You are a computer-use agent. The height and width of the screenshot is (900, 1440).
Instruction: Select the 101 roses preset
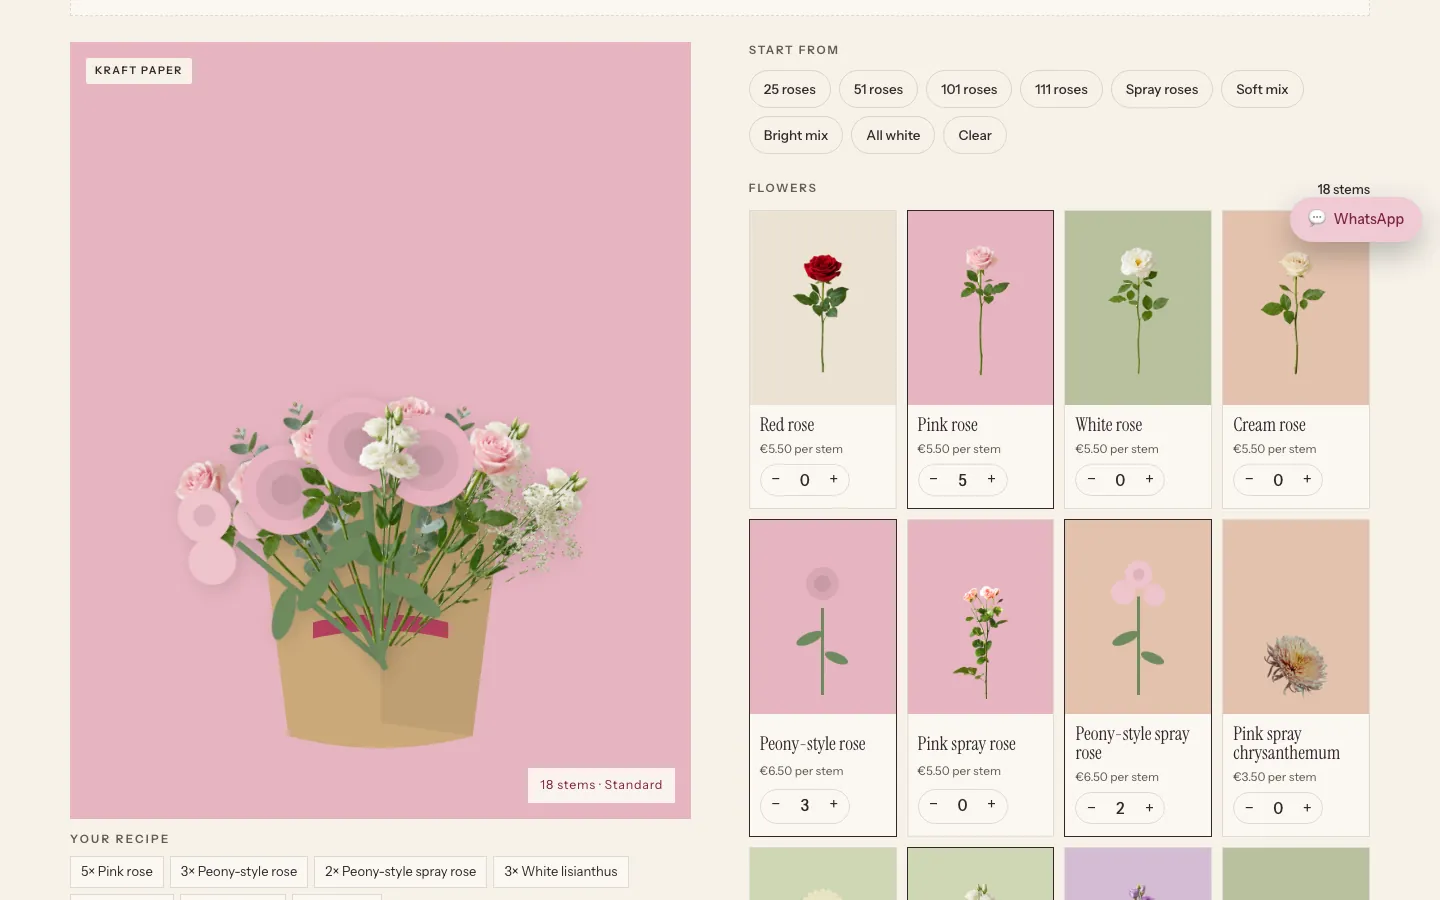click(x=969, y=89)
